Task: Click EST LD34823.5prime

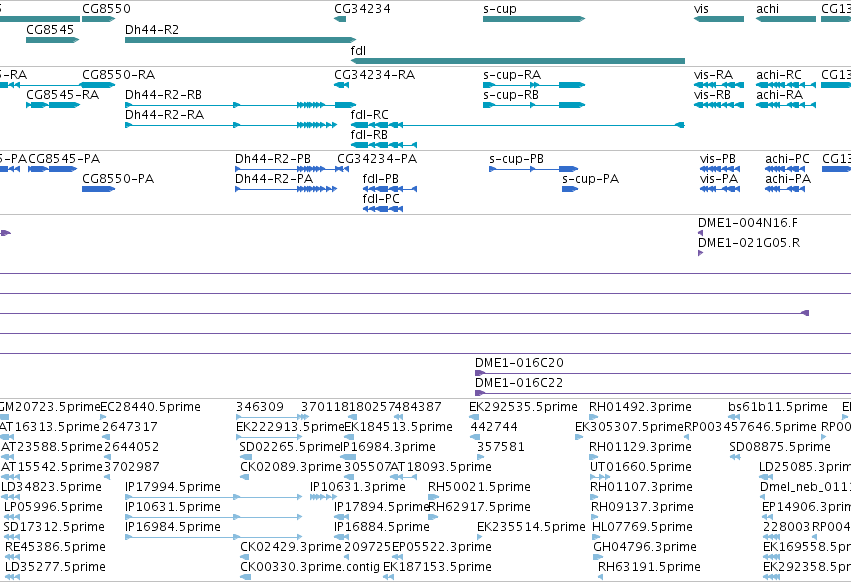Action: point(52,487)
